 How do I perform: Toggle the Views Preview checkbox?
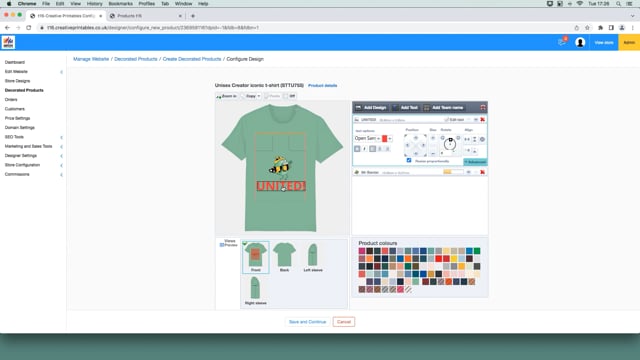[222, 245]
